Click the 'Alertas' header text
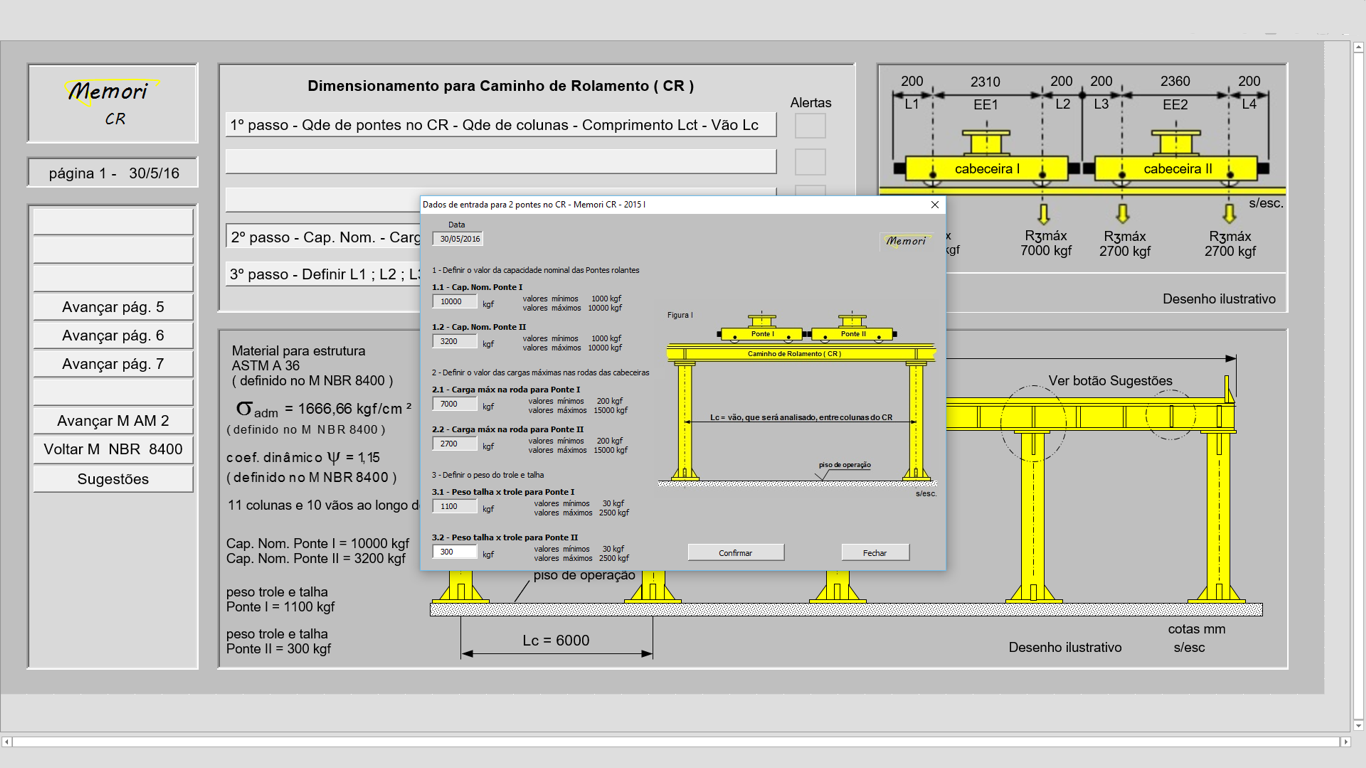The height and width of the screenshot is (768, 1366). pyautogui.click(x=811, y=103)
